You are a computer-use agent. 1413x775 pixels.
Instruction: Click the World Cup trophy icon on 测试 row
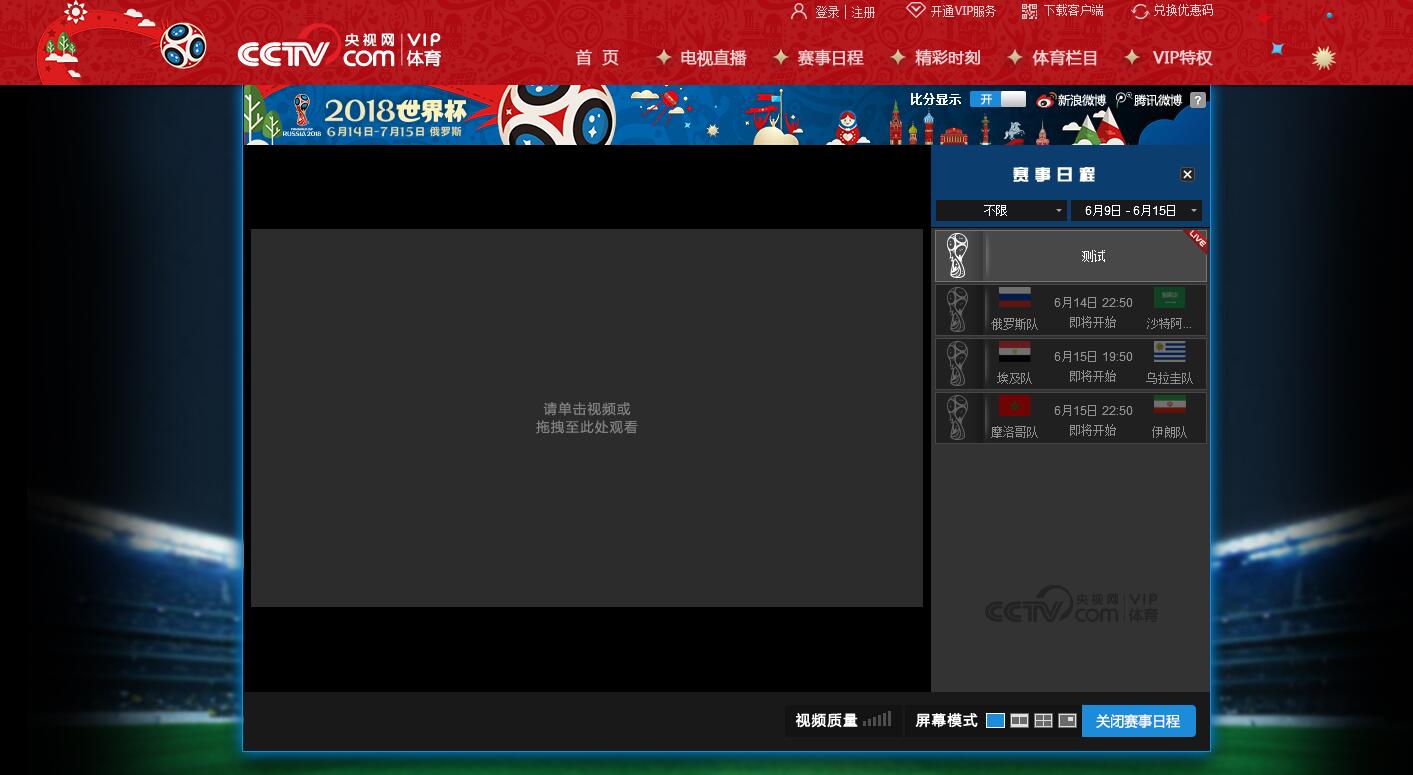pos(957,256)
